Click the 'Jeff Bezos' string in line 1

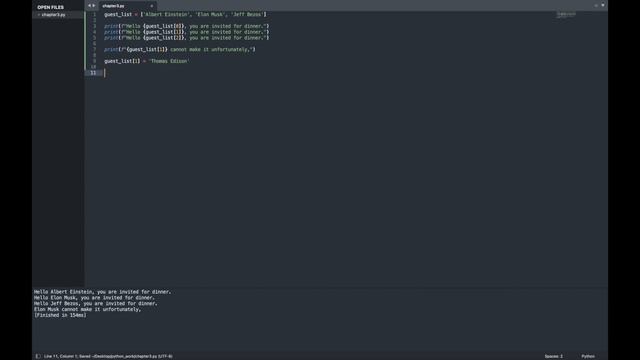pyautogui.click(x=248, y=14)
